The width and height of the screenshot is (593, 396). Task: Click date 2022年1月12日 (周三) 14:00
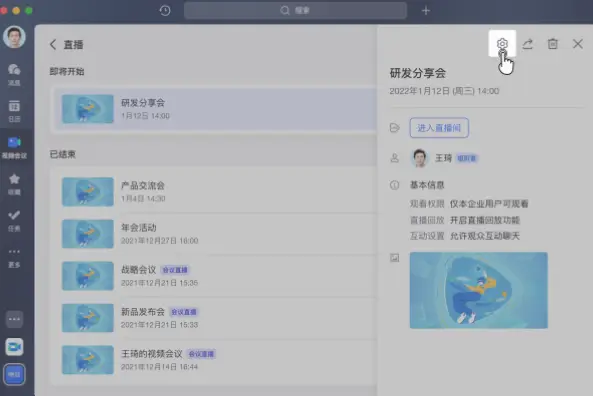click(444, 91)
